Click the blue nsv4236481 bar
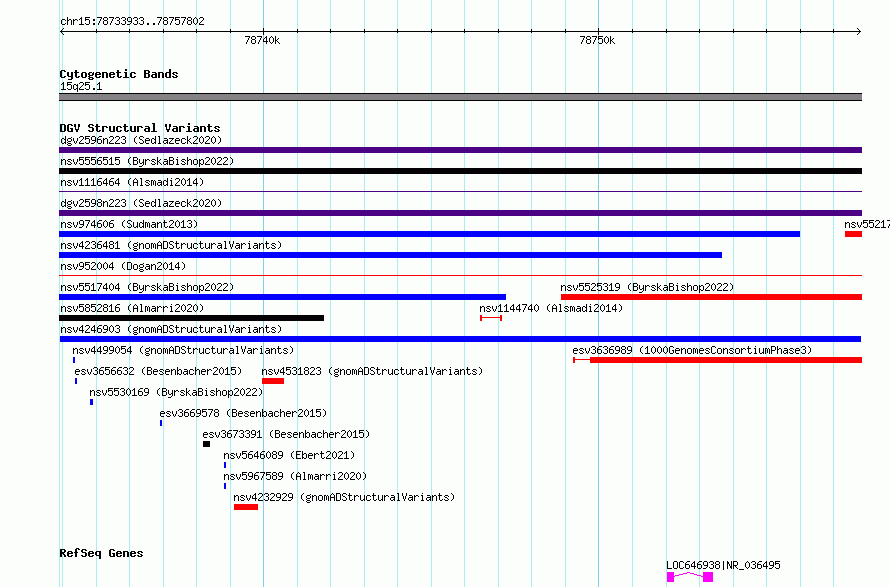 click(x=391, y=255)
